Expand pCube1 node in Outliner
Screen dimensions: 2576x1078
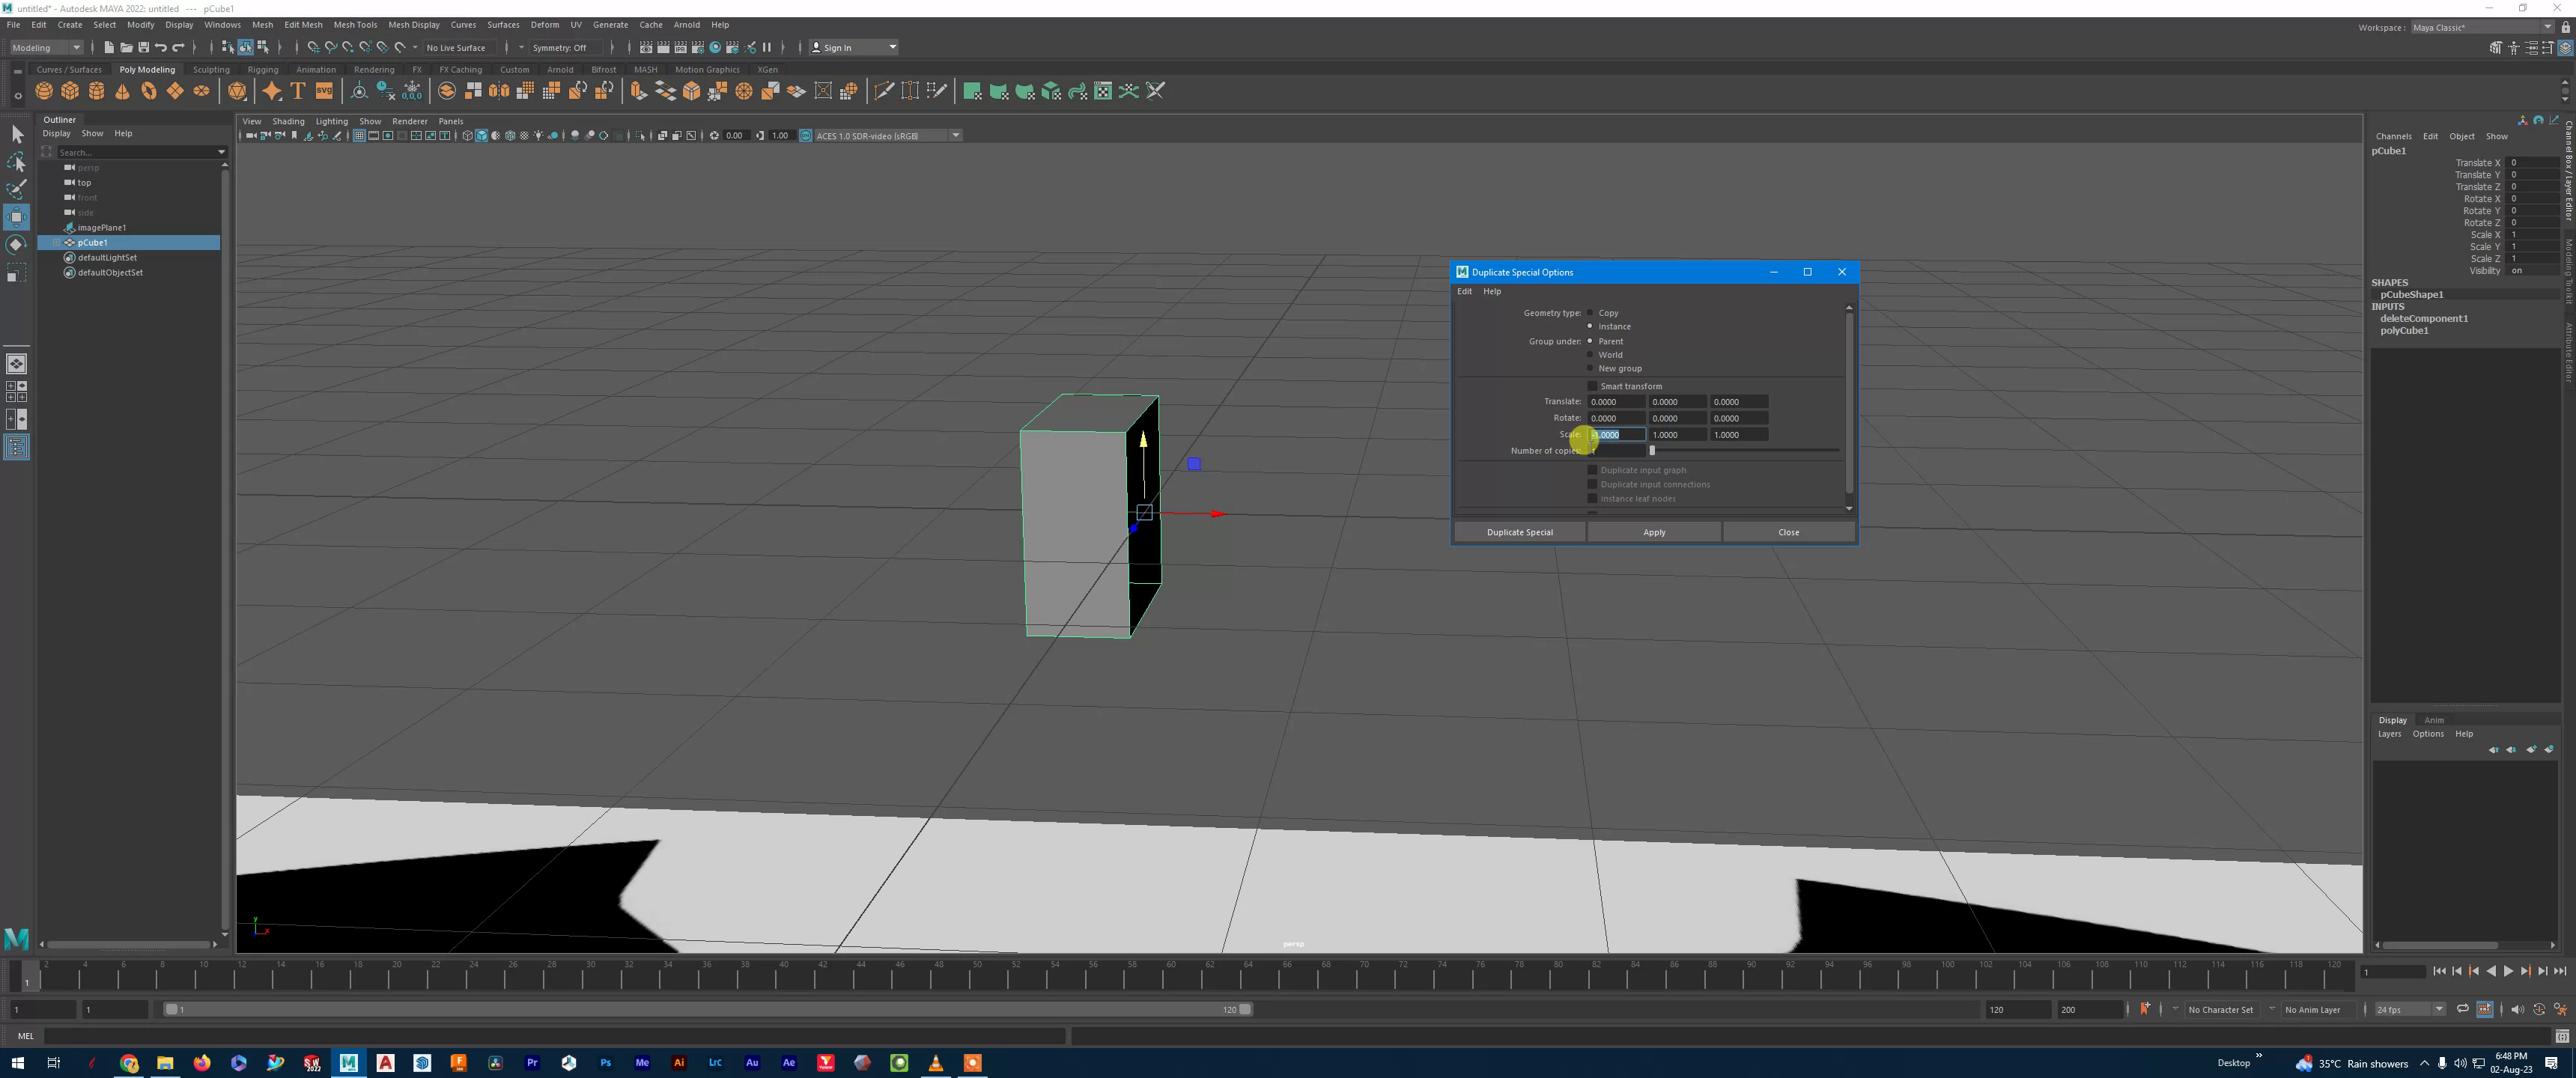56,242
